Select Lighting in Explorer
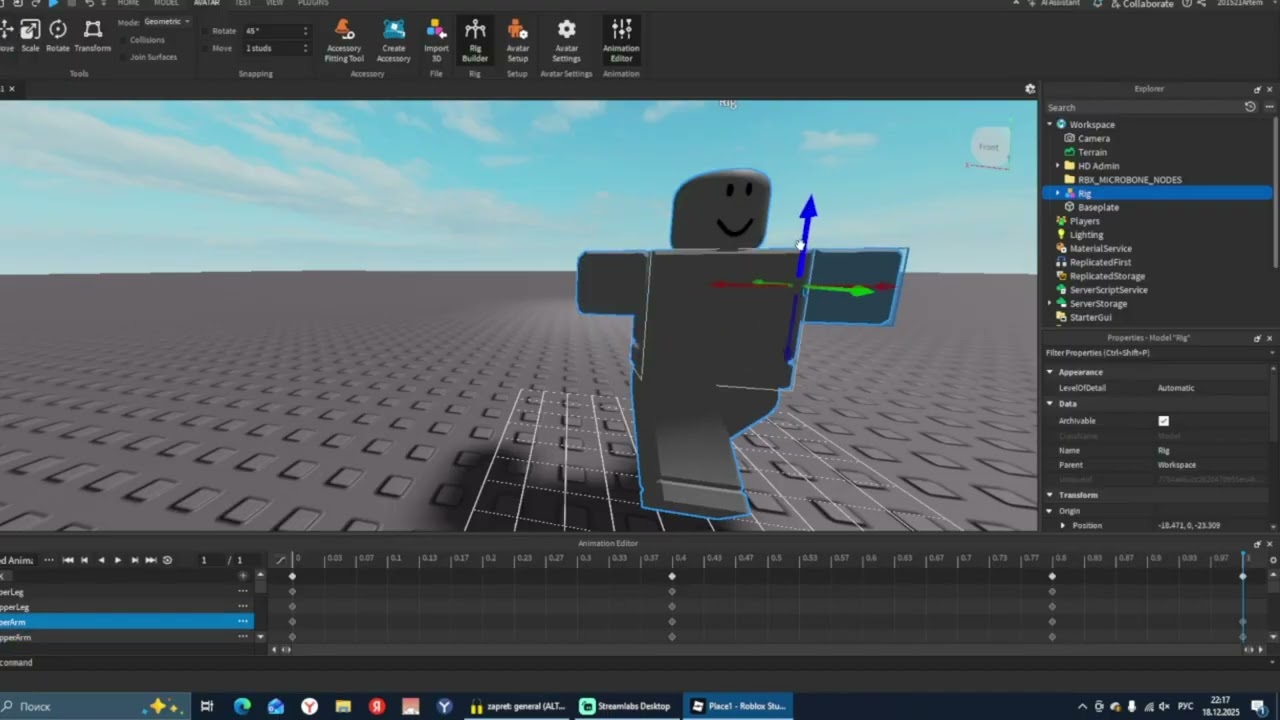 coord(1086,235)
